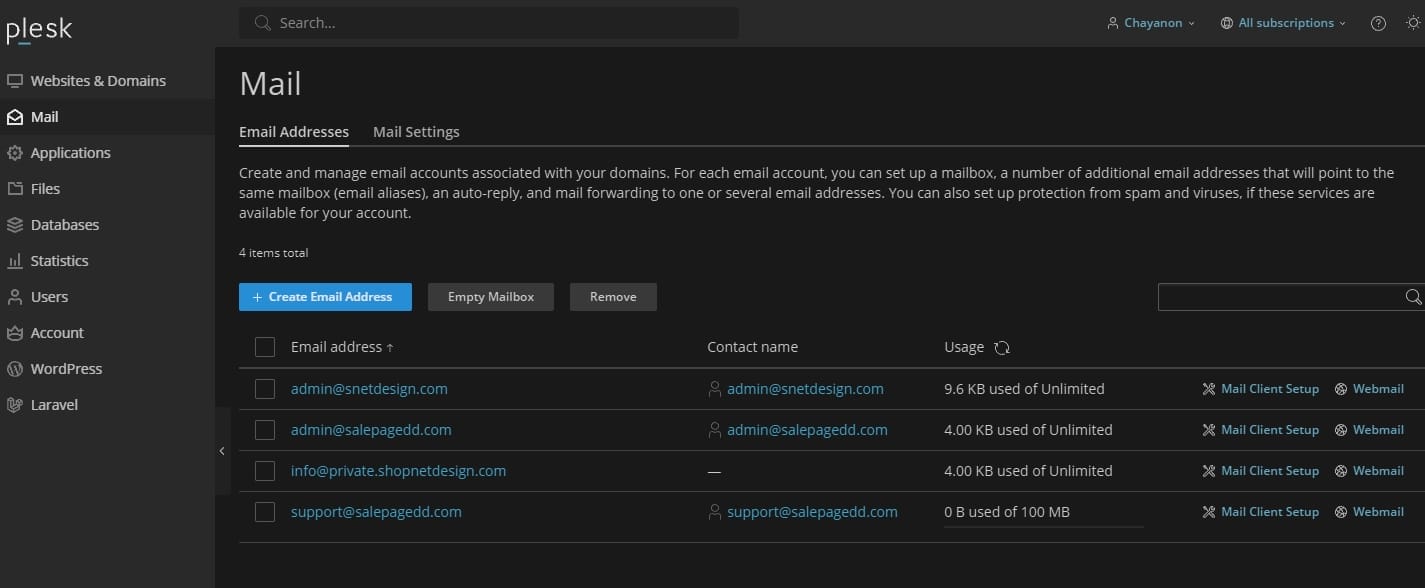Open the Statistics menu item
Screen dimensions: 1425x588
coord(107,261)
